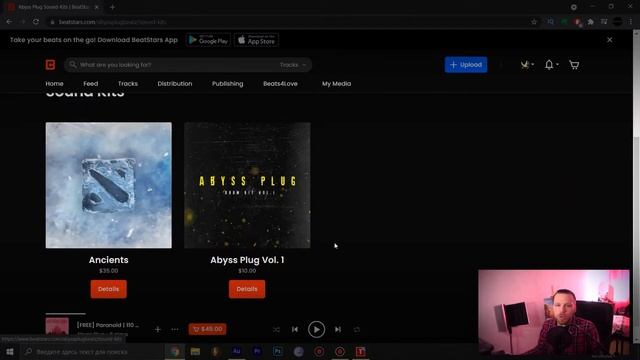Open Adobe Photoshop from the taskbar

point(278,351)
